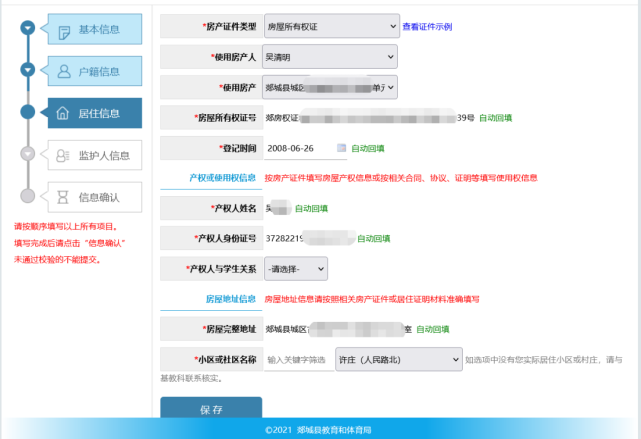Click the guardian icon in 监护人信息 step
The width and height of the screenshot is (641, 439).
(x=63, y=155)
